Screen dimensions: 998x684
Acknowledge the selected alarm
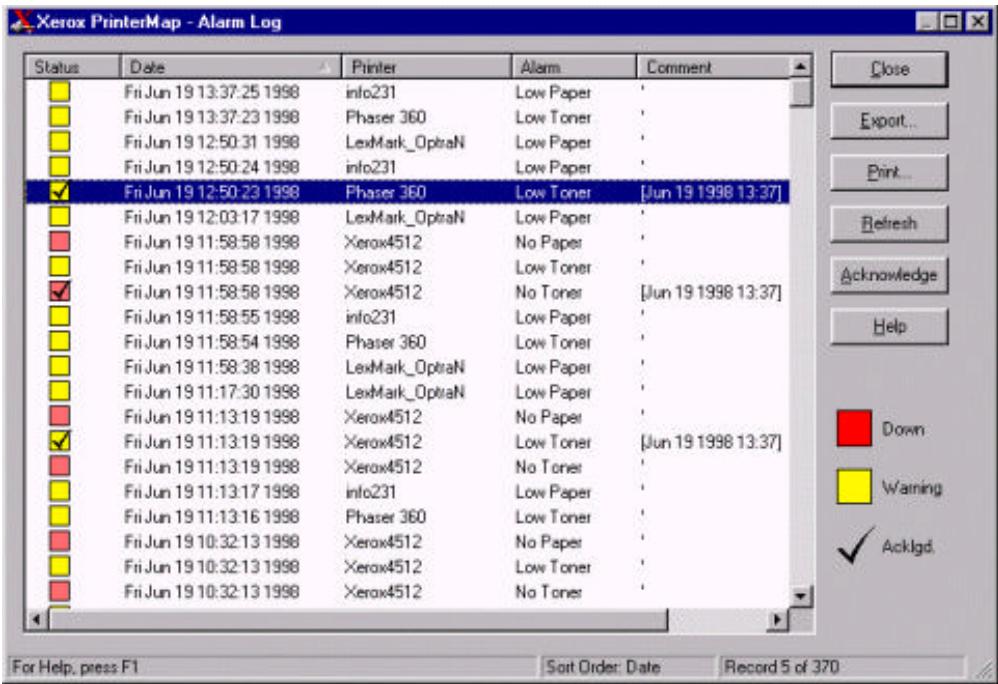(889, 275)
